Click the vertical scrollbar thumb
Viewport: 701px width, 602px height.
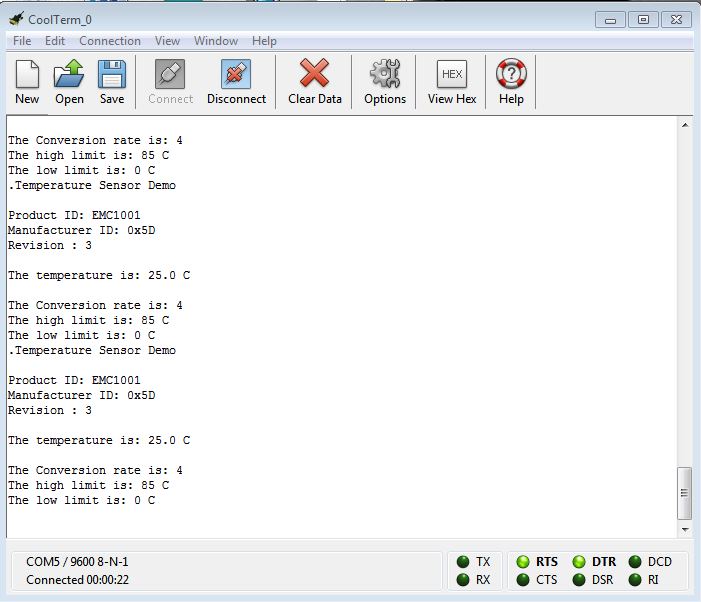pos(685,493)
